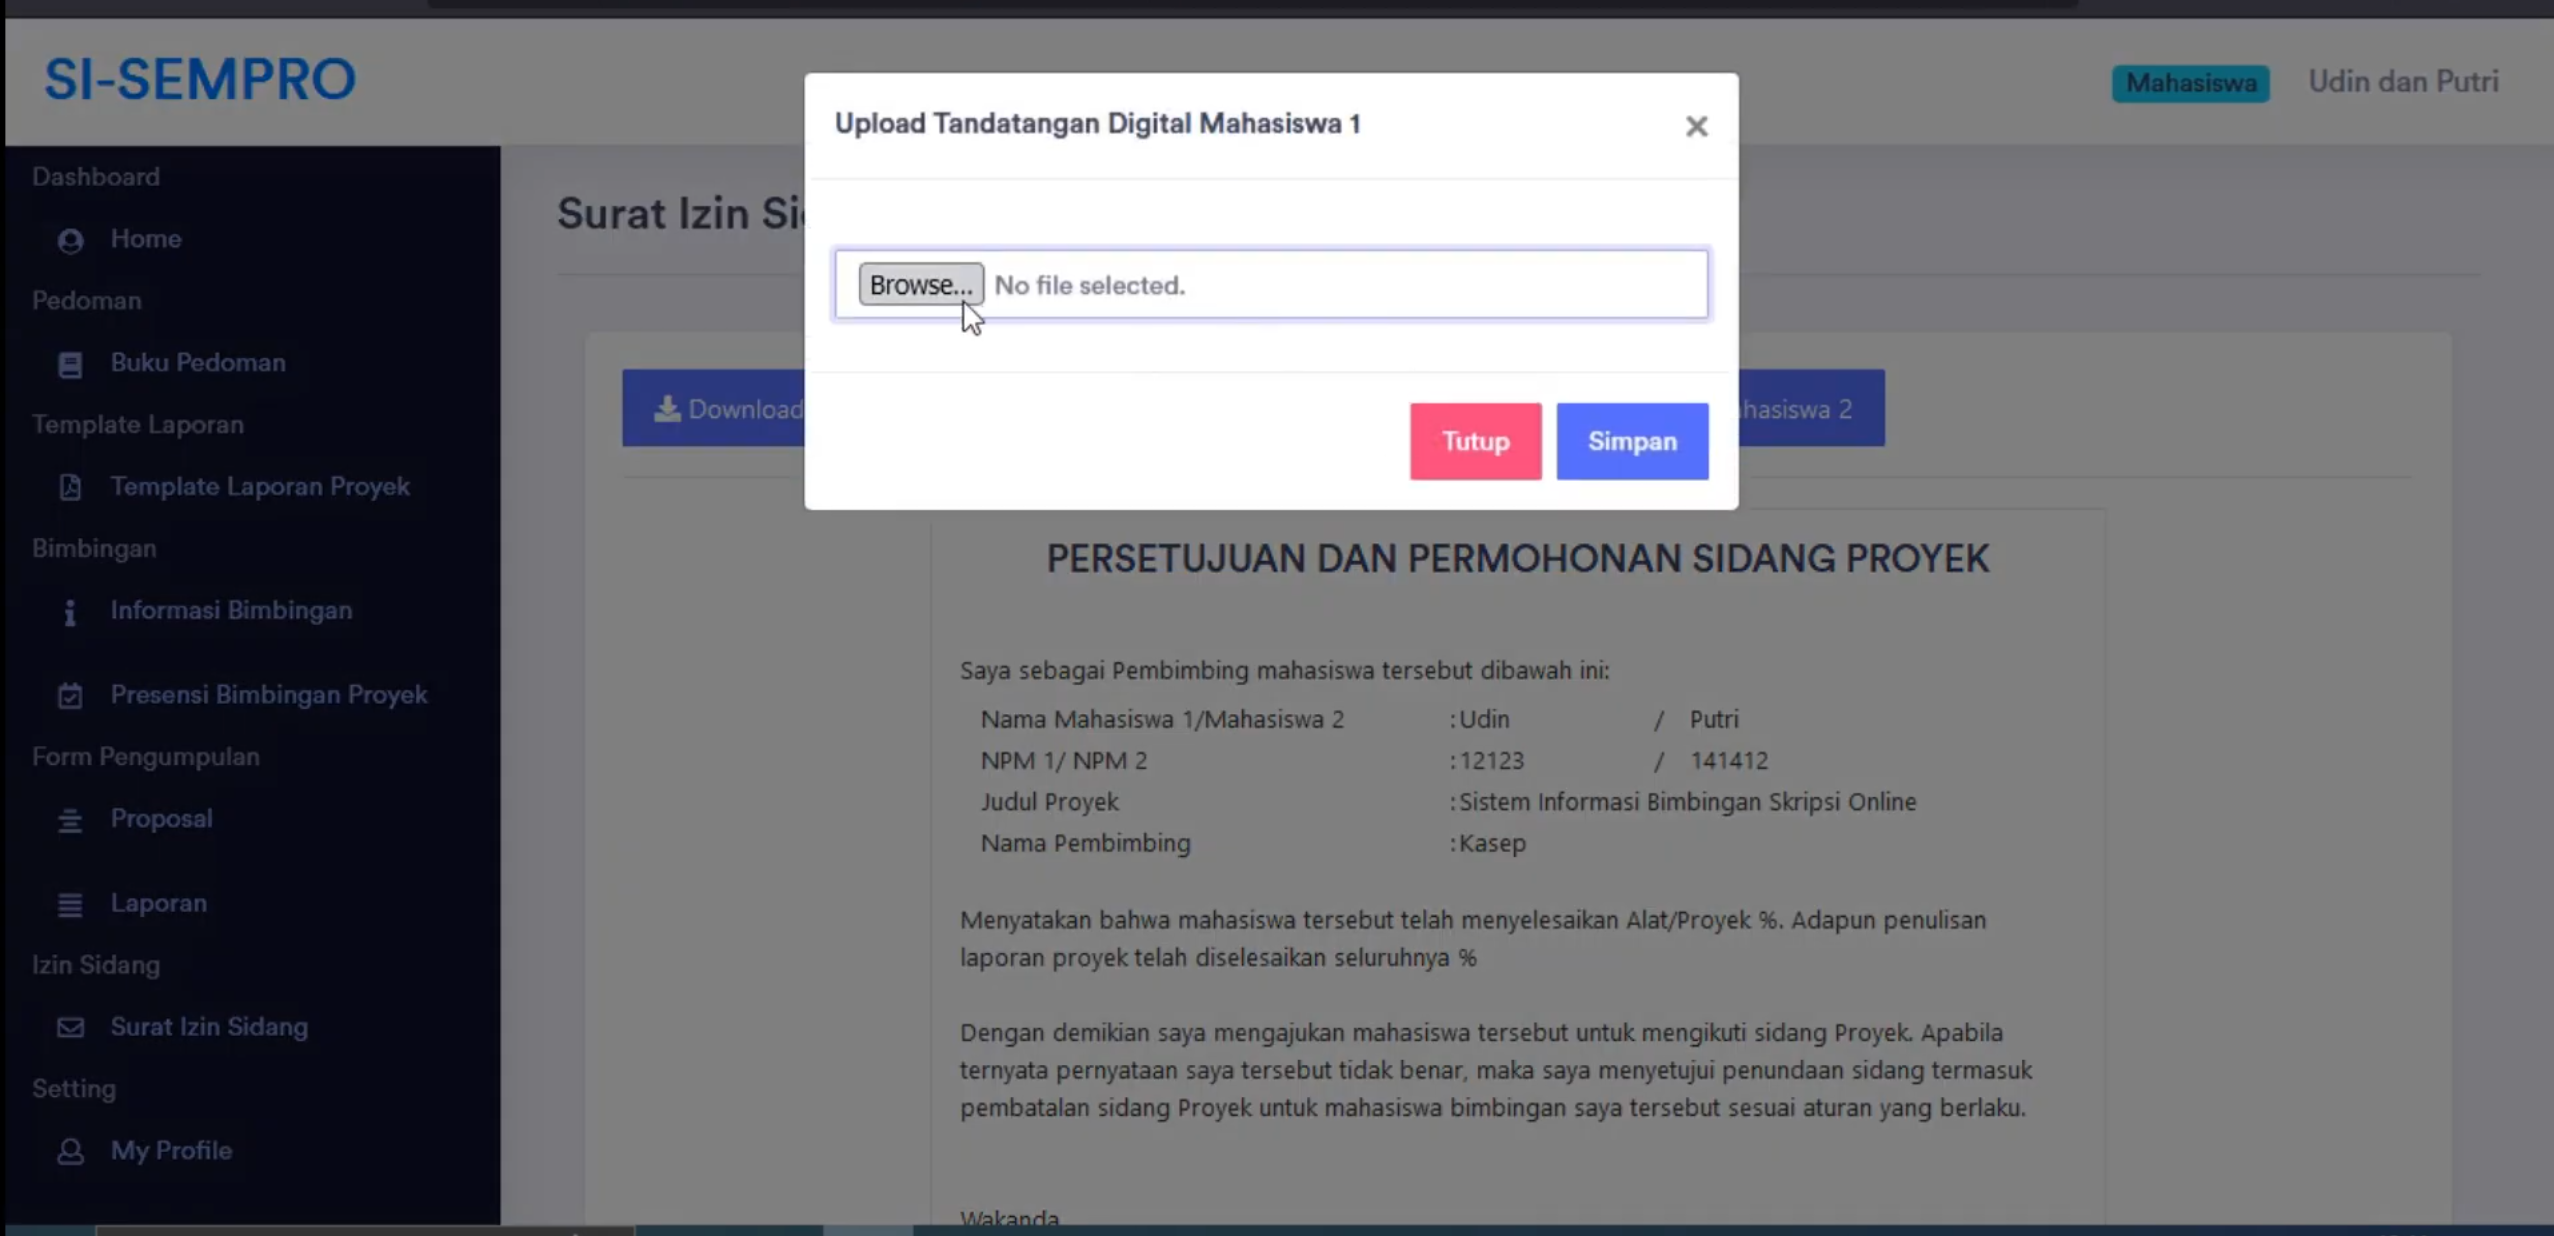The width and height of the screenshot is (2554, 1236).
Task: Click the Proposal list icon
Action: point(70,820)
